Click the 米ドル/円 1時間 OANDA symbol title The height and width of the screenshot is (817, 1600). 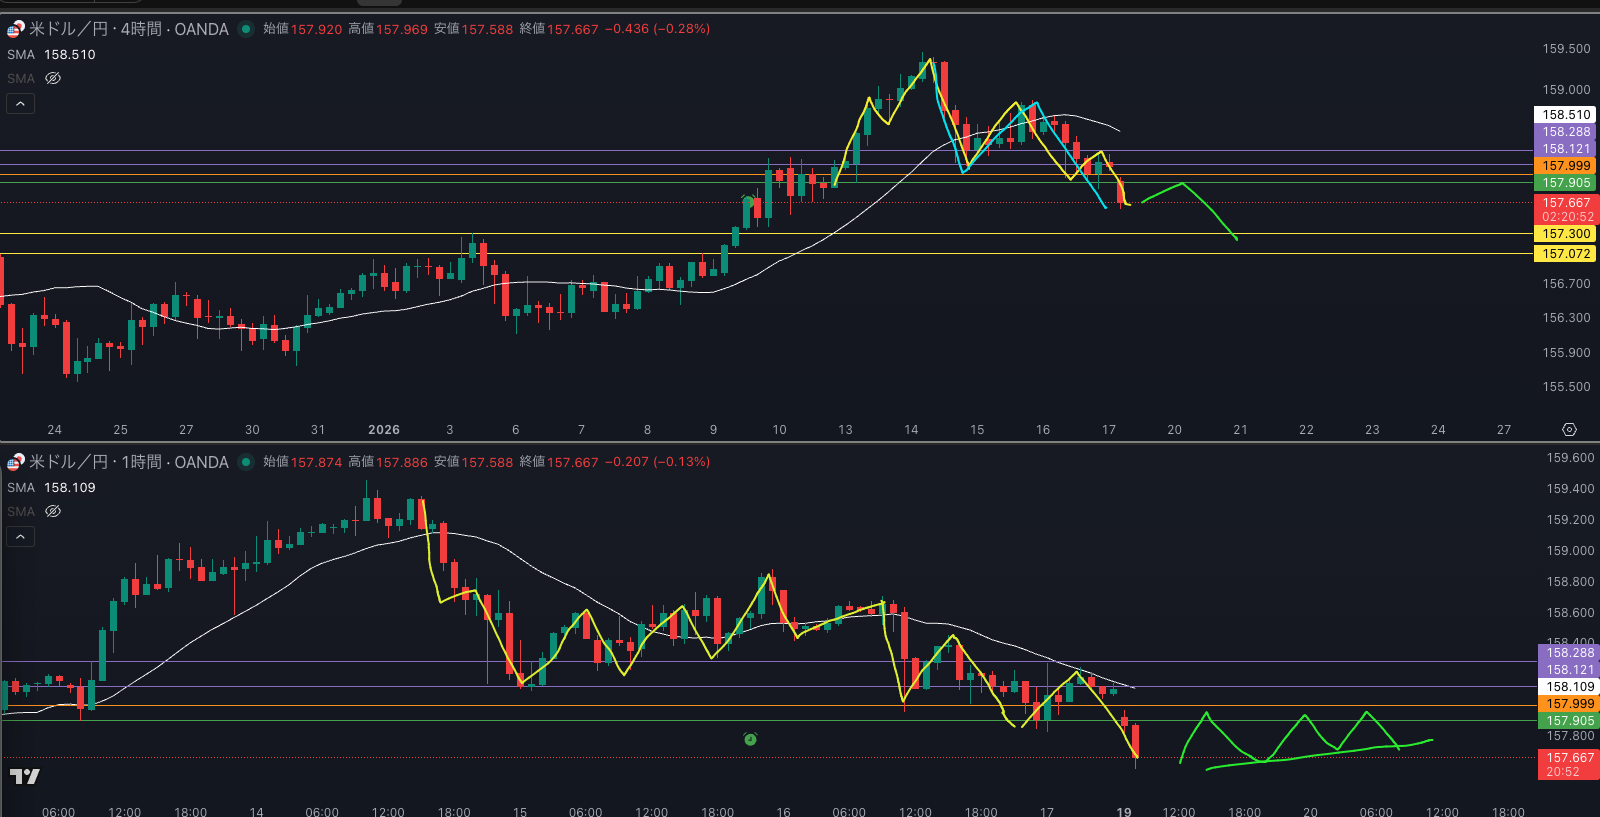coord(129,462)
